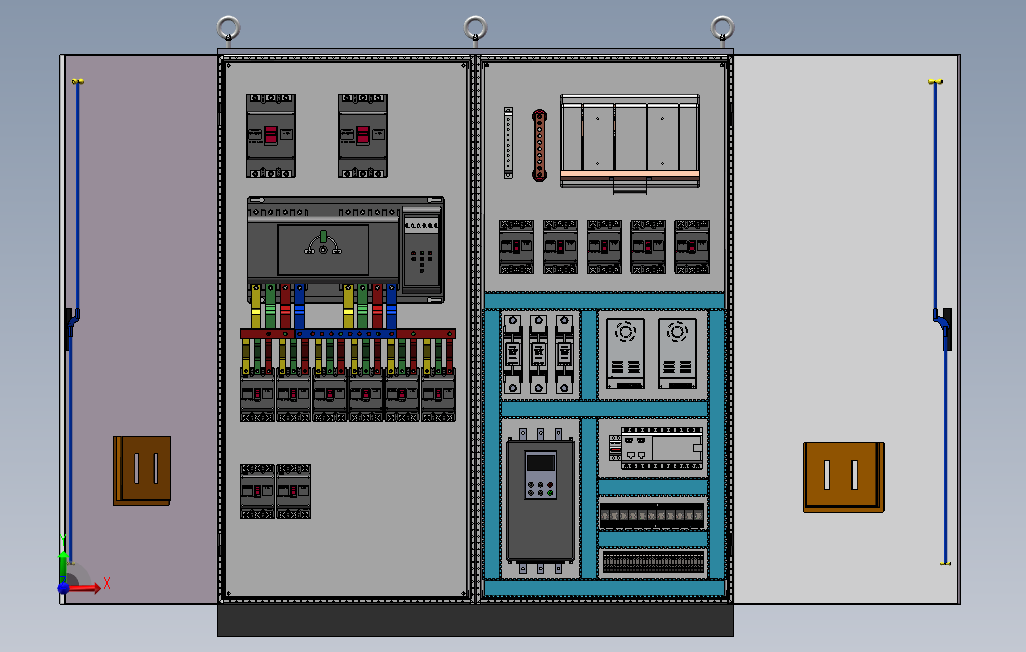Select the black plinth base under cabinet
This screenshot has width=1026, height=652.
pos(476,620)
